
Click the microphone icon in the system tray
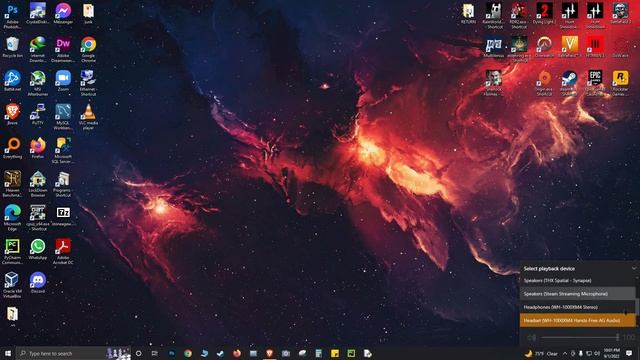(x=581, y=353)
